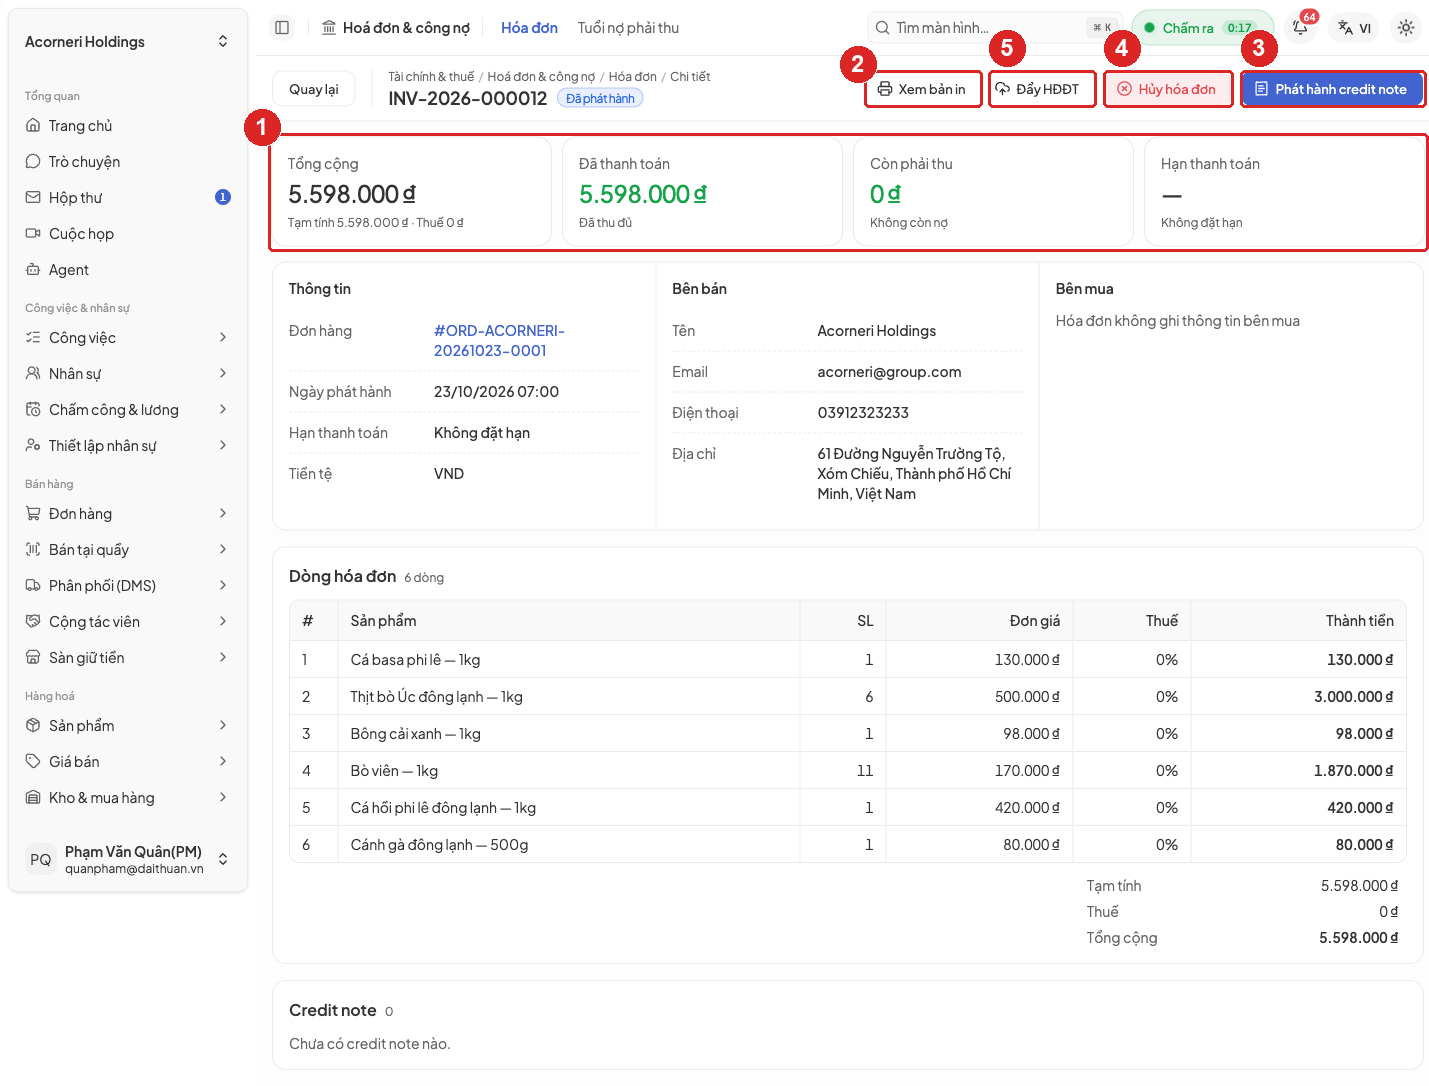Image resolution: width=1429 pixels, height=1086 pixels.
Task: Expand Kho & mua hàng menu
Action: coord(128,798)
